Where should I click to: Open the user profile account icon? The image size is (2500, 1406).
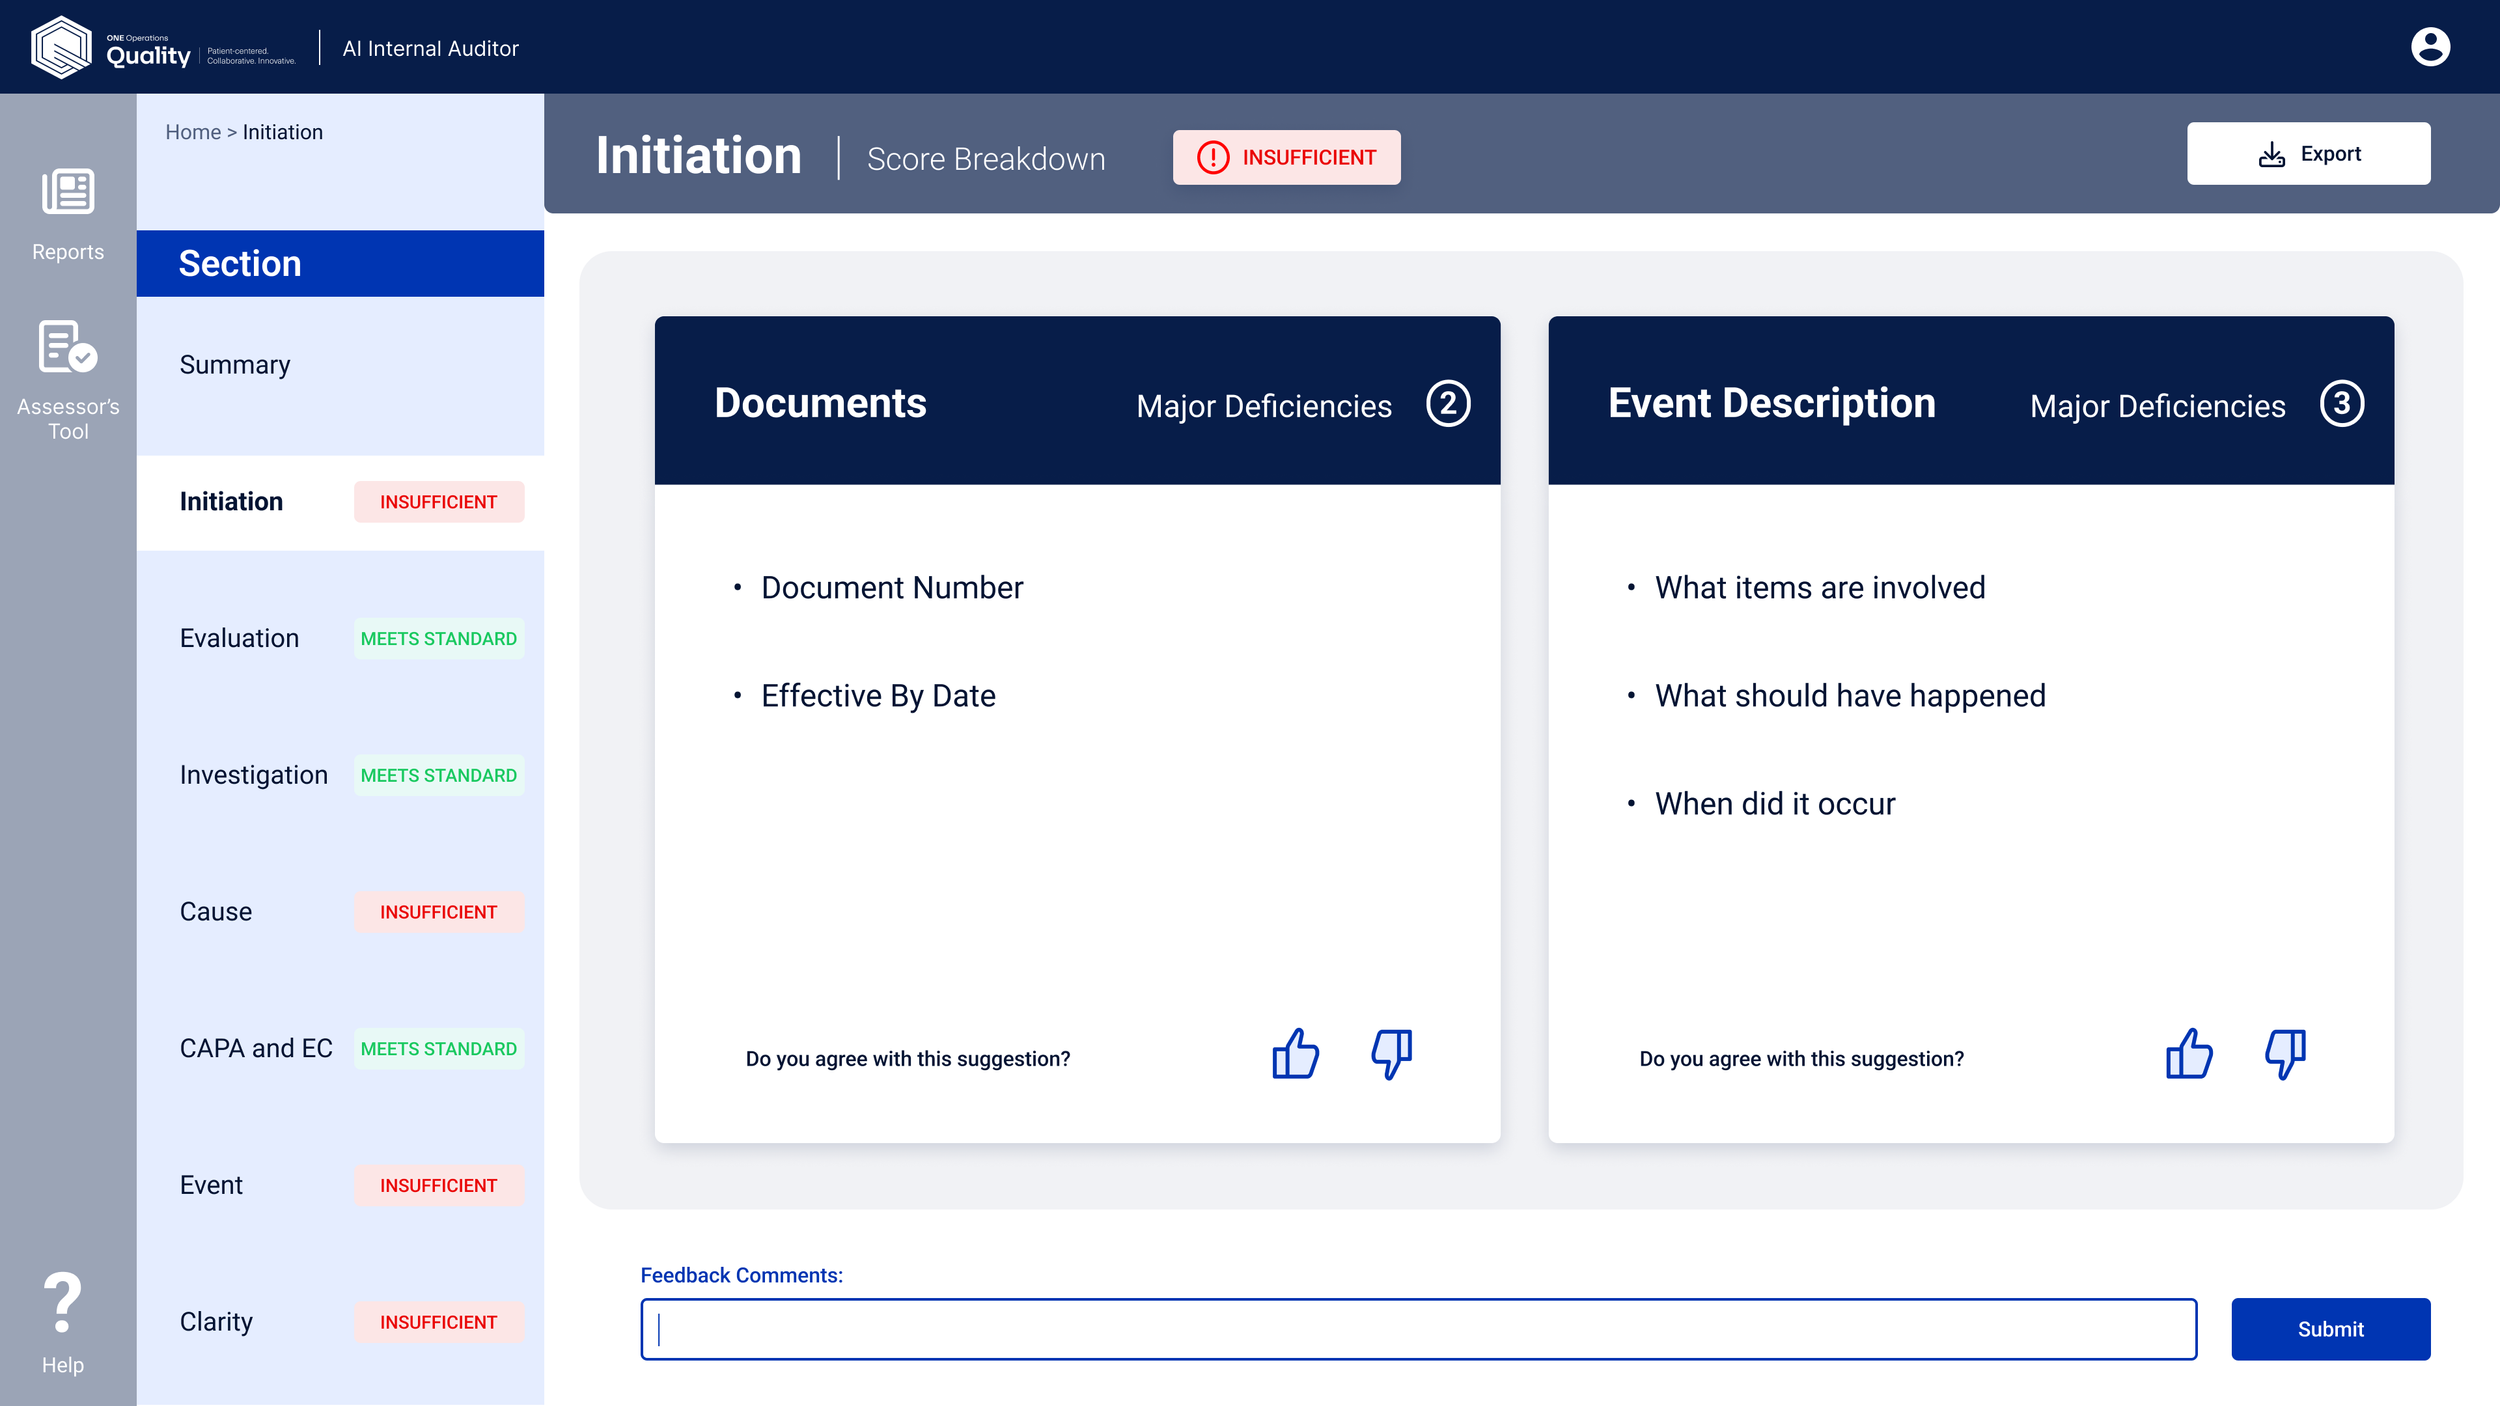pos(2430,47)
